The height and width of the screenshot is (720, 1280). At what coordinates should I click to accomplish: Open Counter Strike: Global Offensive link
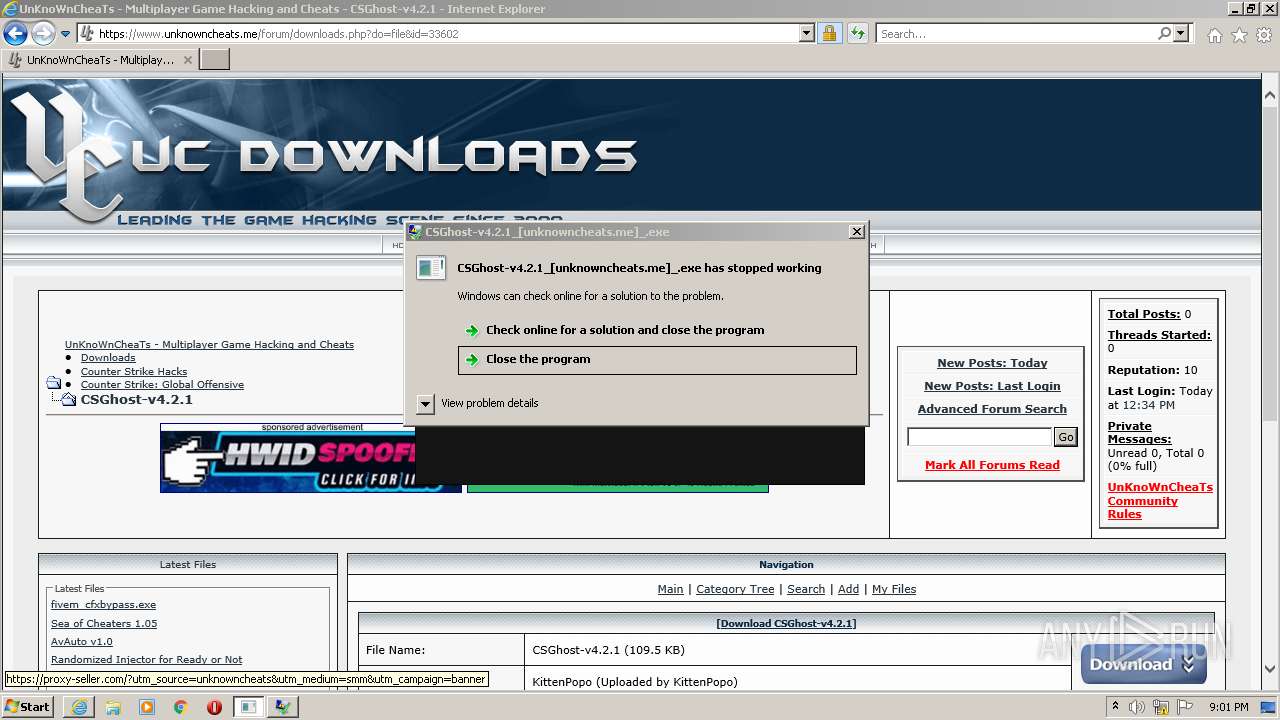point(162,385)
